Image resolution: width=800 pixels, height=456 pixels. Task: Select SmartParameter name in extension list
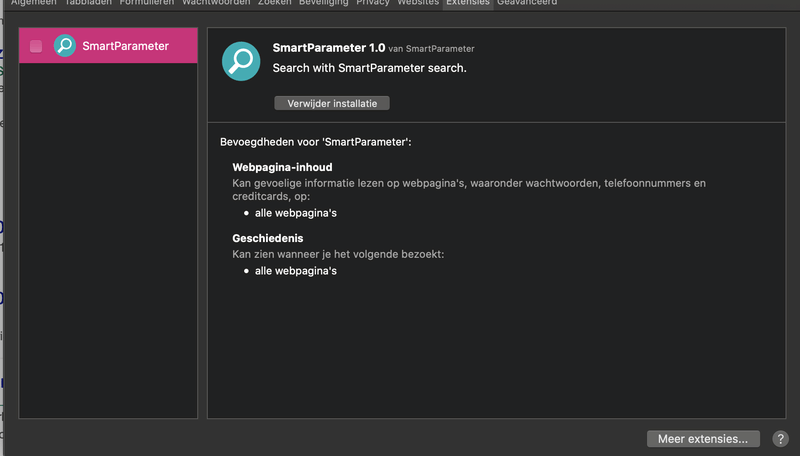coord(126,46)
